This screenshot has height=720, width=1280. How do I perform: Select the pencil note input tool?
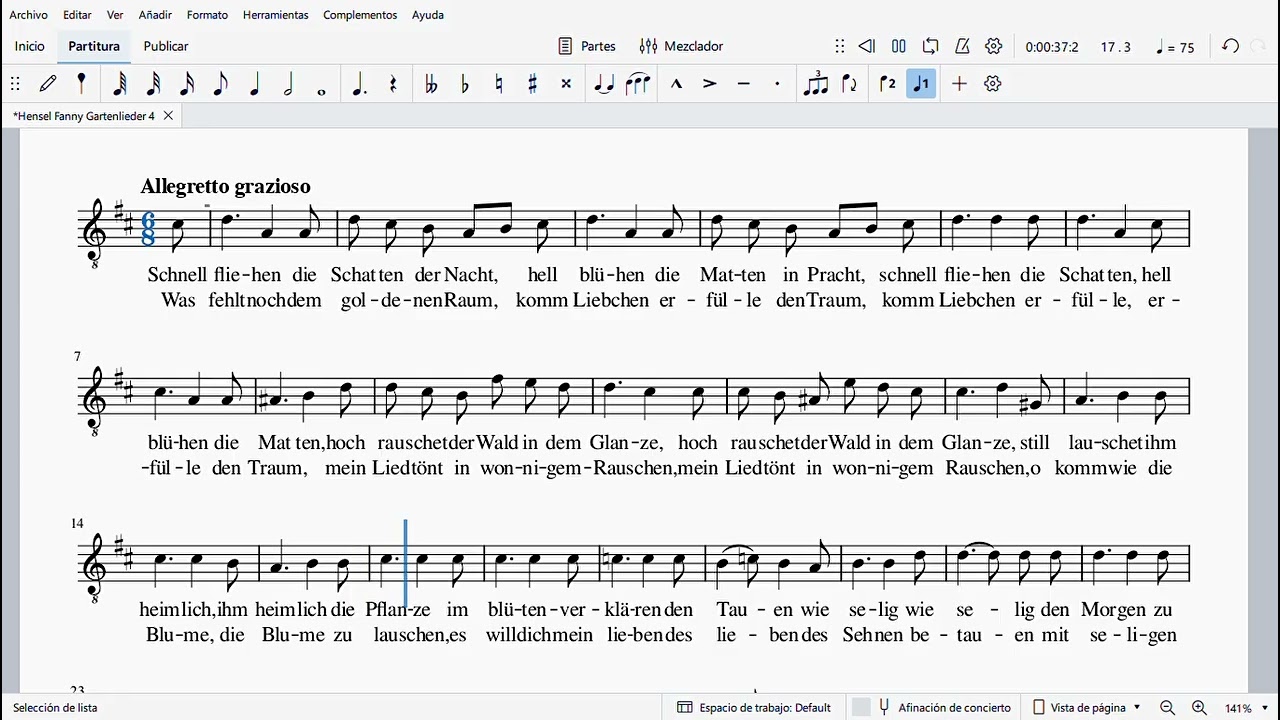[x=48, y=84]
